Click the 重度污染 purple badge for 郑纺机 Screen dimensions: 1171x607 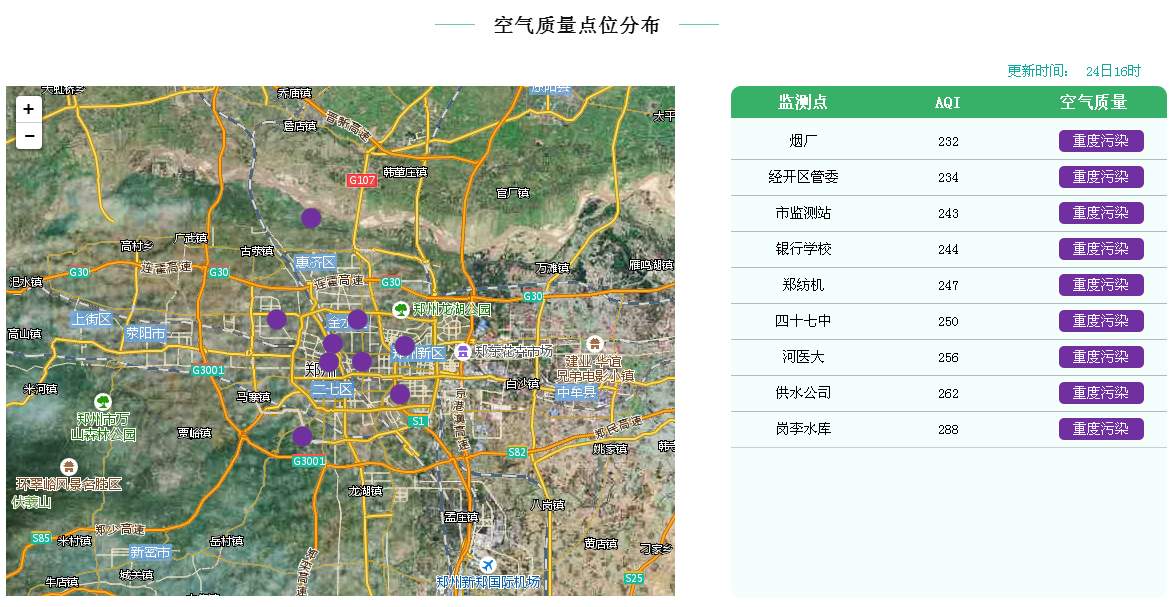[x=1100, y=285]
